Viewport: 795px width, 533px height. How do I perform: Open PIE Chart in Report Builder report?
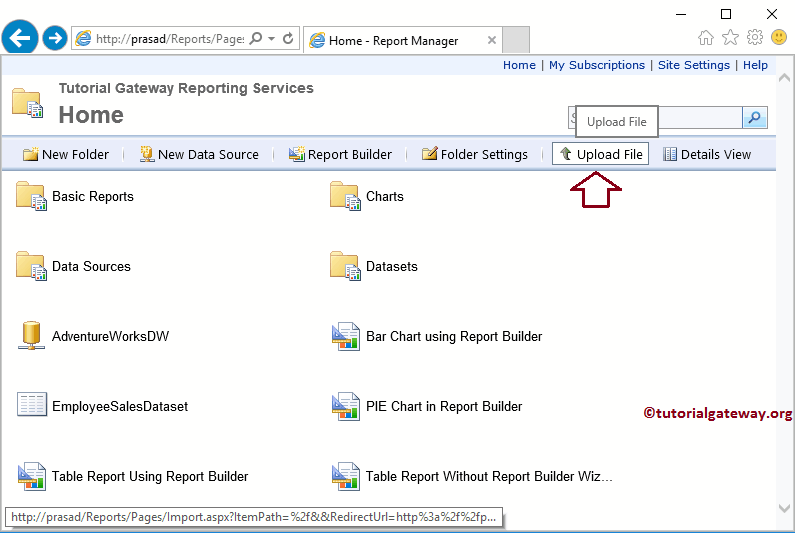pyautogui.click(x=444, y=406)
